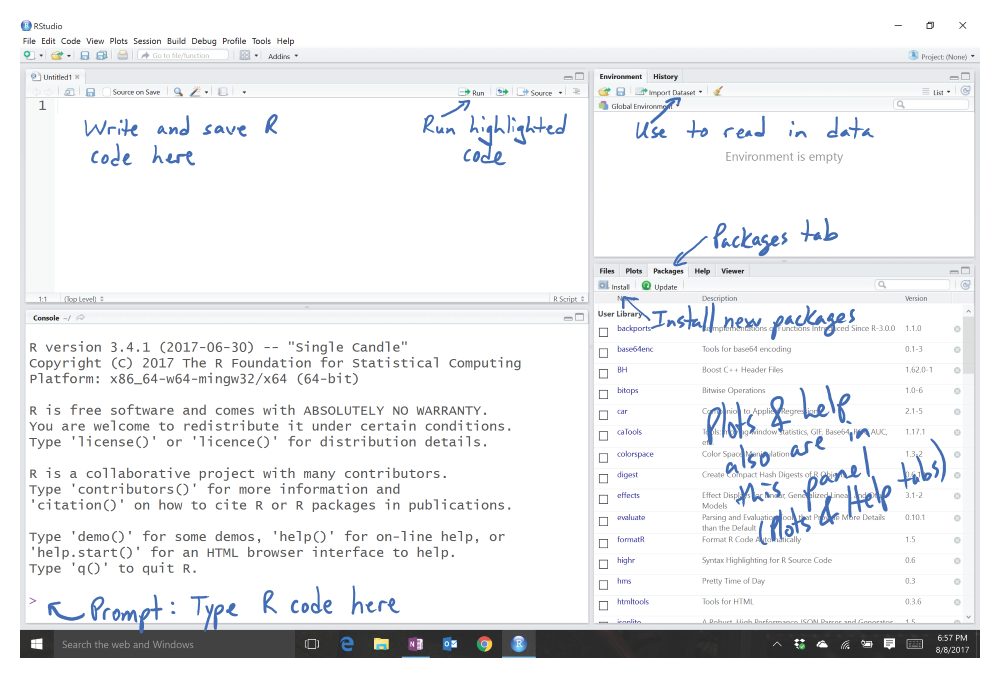Screen dimensions: 984x676
Task: Check the BH package checkbox
Action: click(x=604, y=373)
